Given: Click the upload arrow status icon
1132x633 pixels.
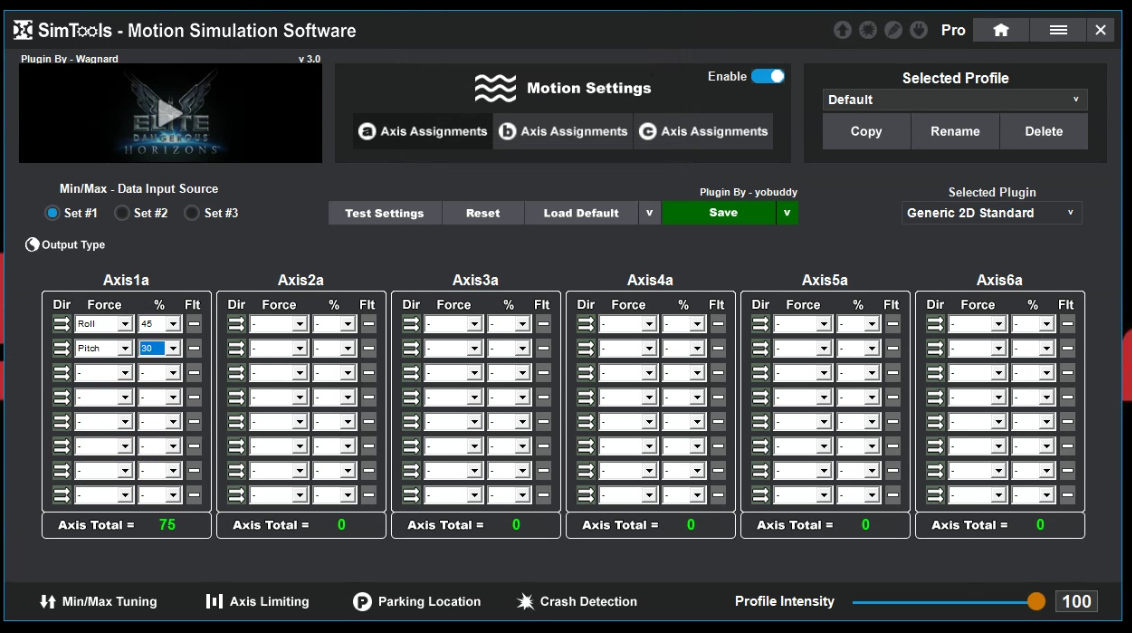Looking at the screenshot, I should pyautogui.click(x=843, y=30).
